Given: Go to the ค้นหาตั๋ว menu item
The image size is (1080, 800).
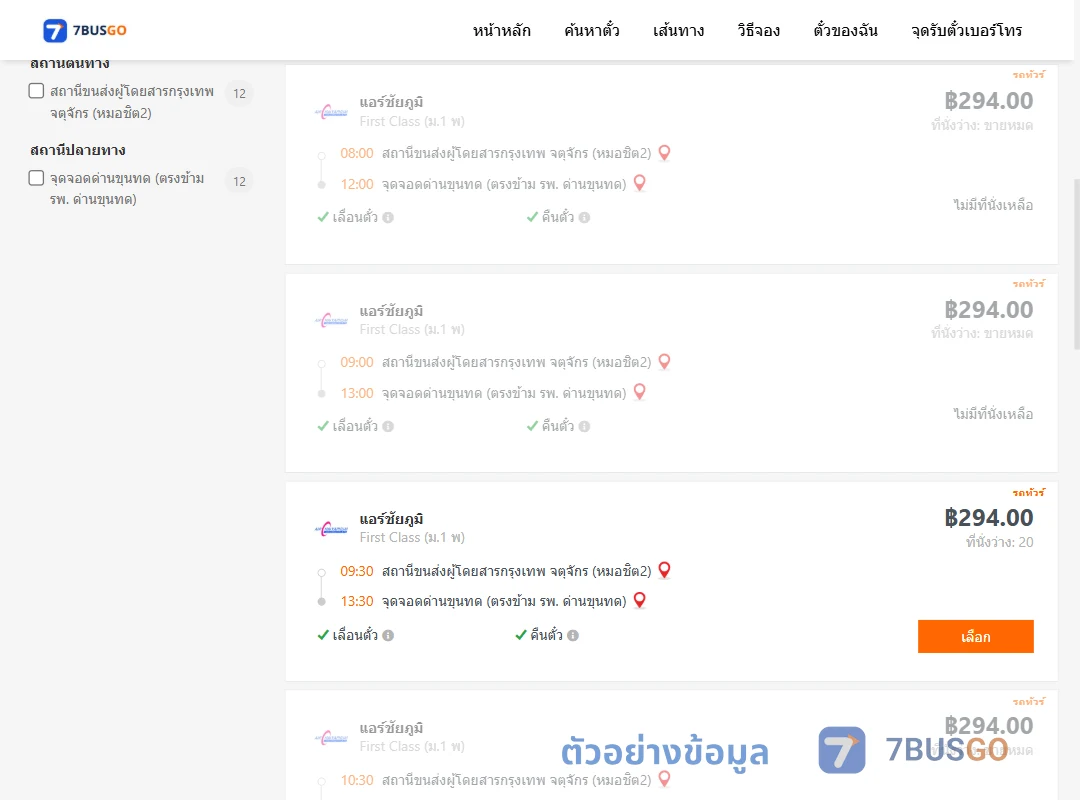Looking at the screenshot, I should coord(592,30).
